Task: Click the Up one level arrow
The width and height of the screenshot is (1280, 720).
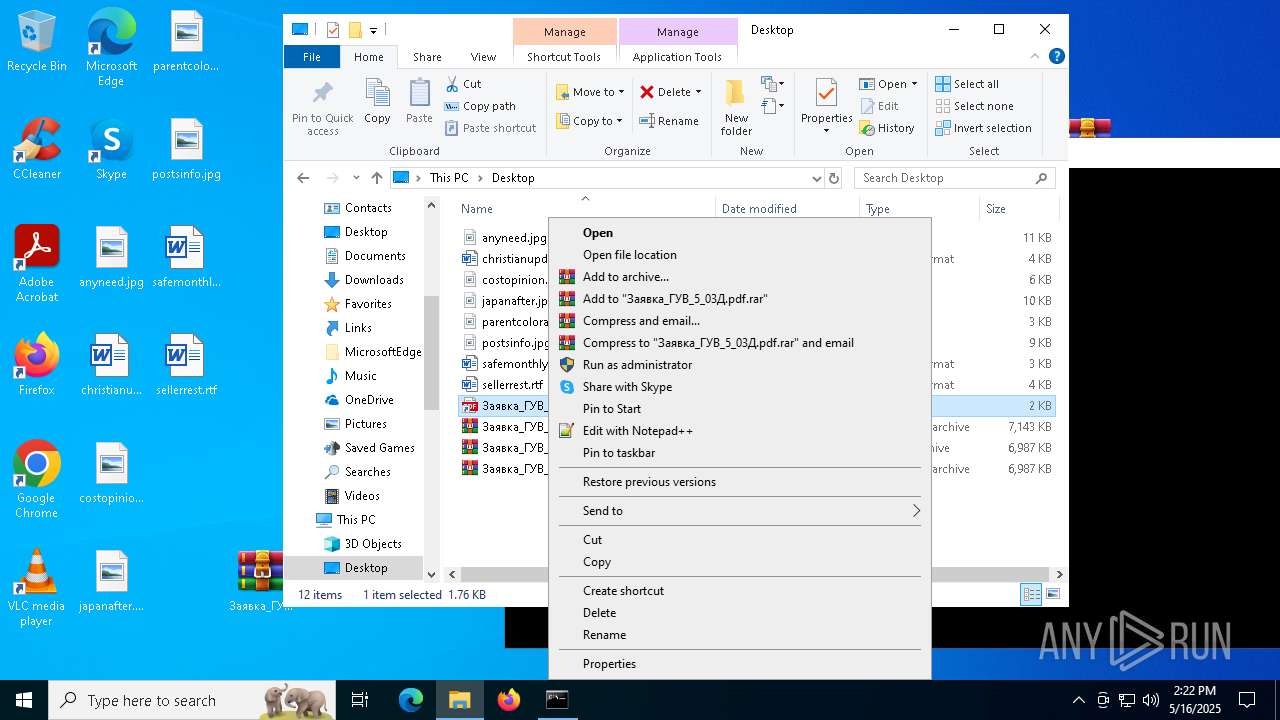Action: [376, 178]
